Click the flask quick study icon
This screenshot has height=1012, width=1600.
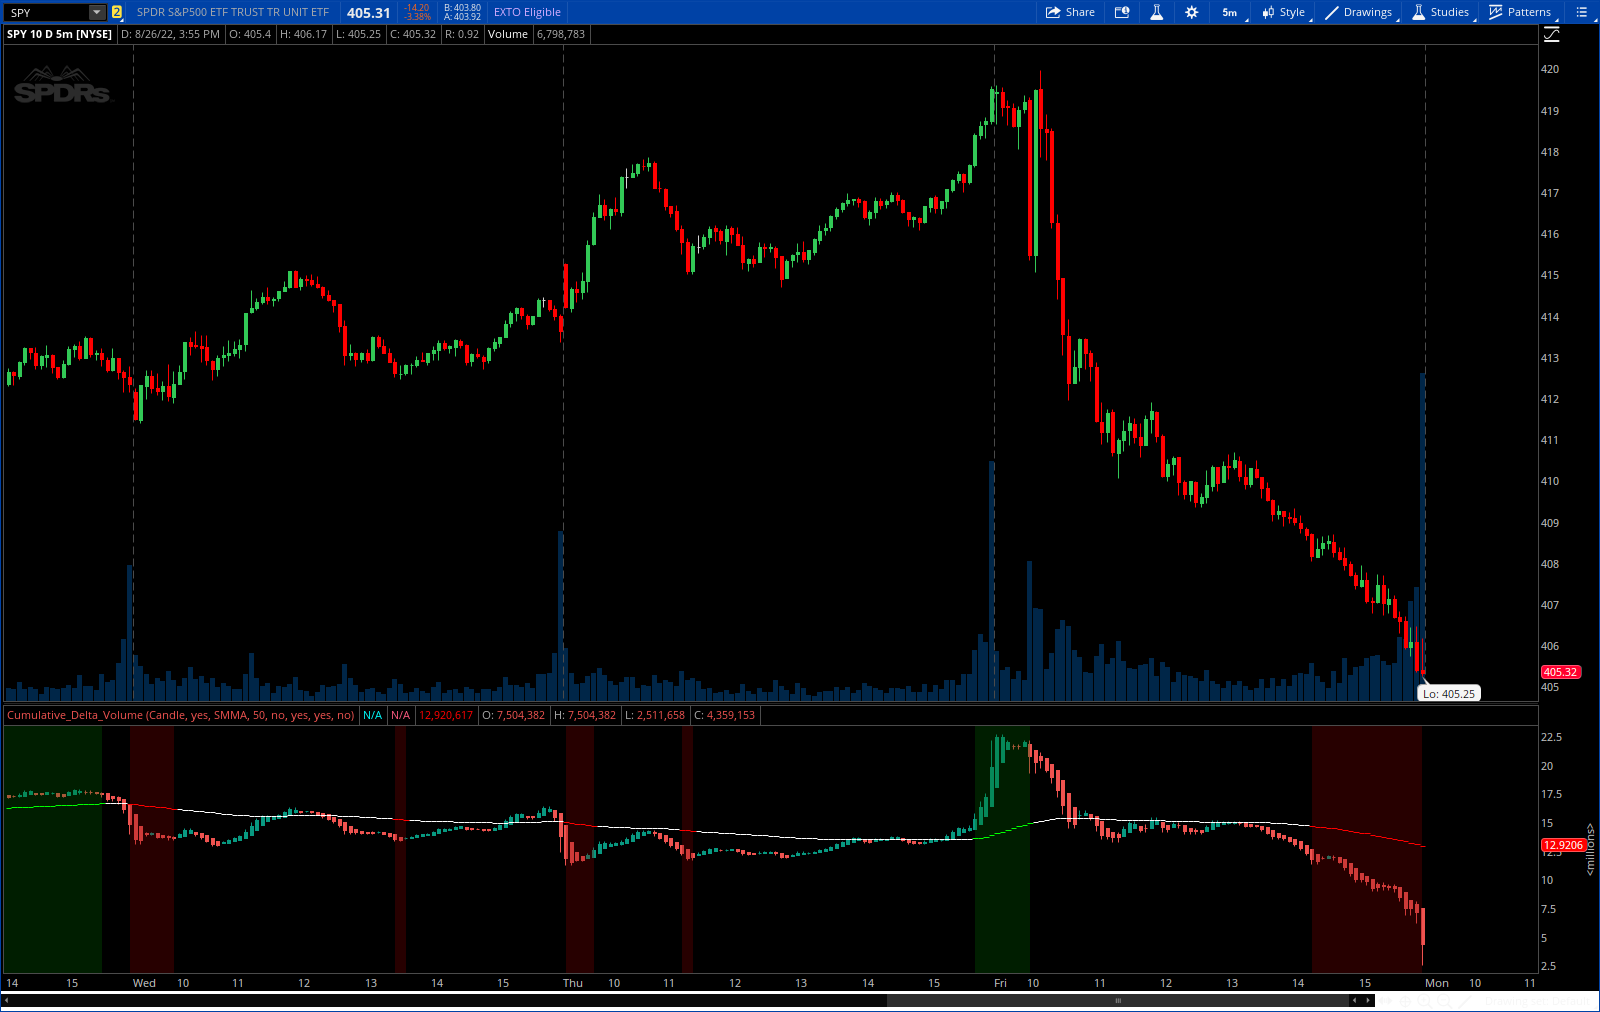(x=1156, y=12)
